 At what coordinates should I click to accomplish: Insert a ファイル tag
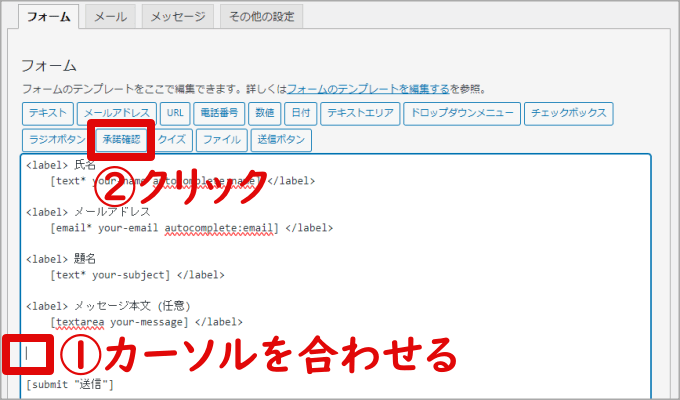pos(222,140)
